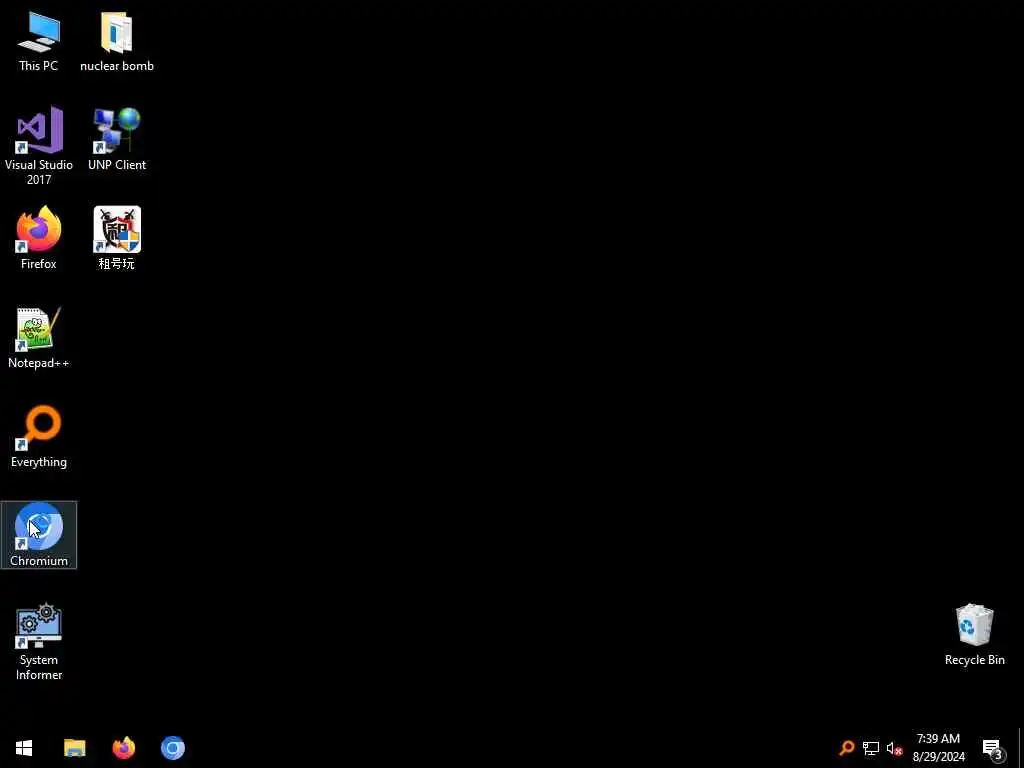This screenshot has height=768, width=1024.
Task: Select the This PC desktop icon
Action: click(x=39, y=41)
